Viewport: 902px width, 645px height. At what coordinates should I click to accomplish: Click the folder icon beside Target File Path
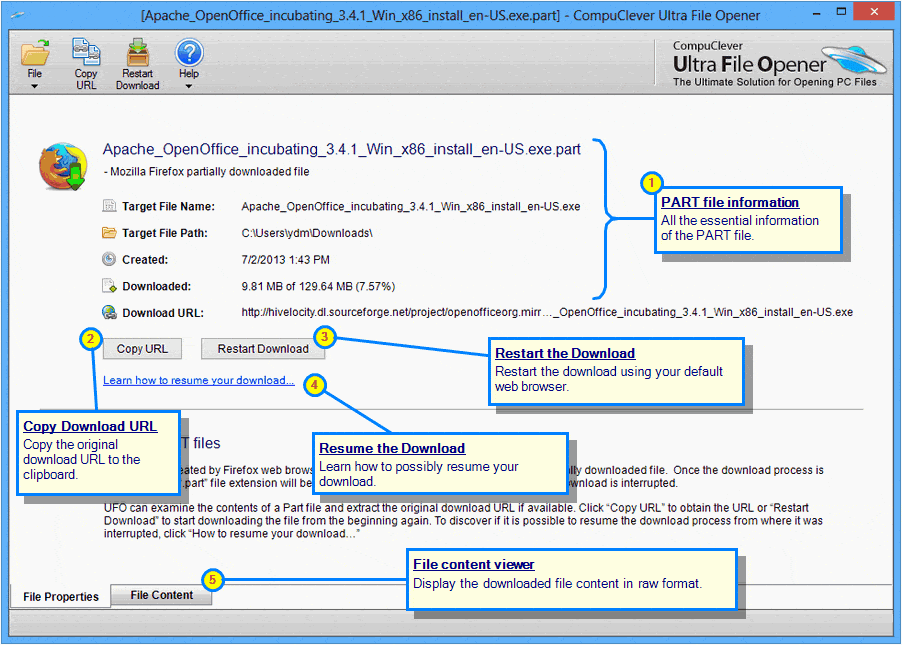coord(108,232)
